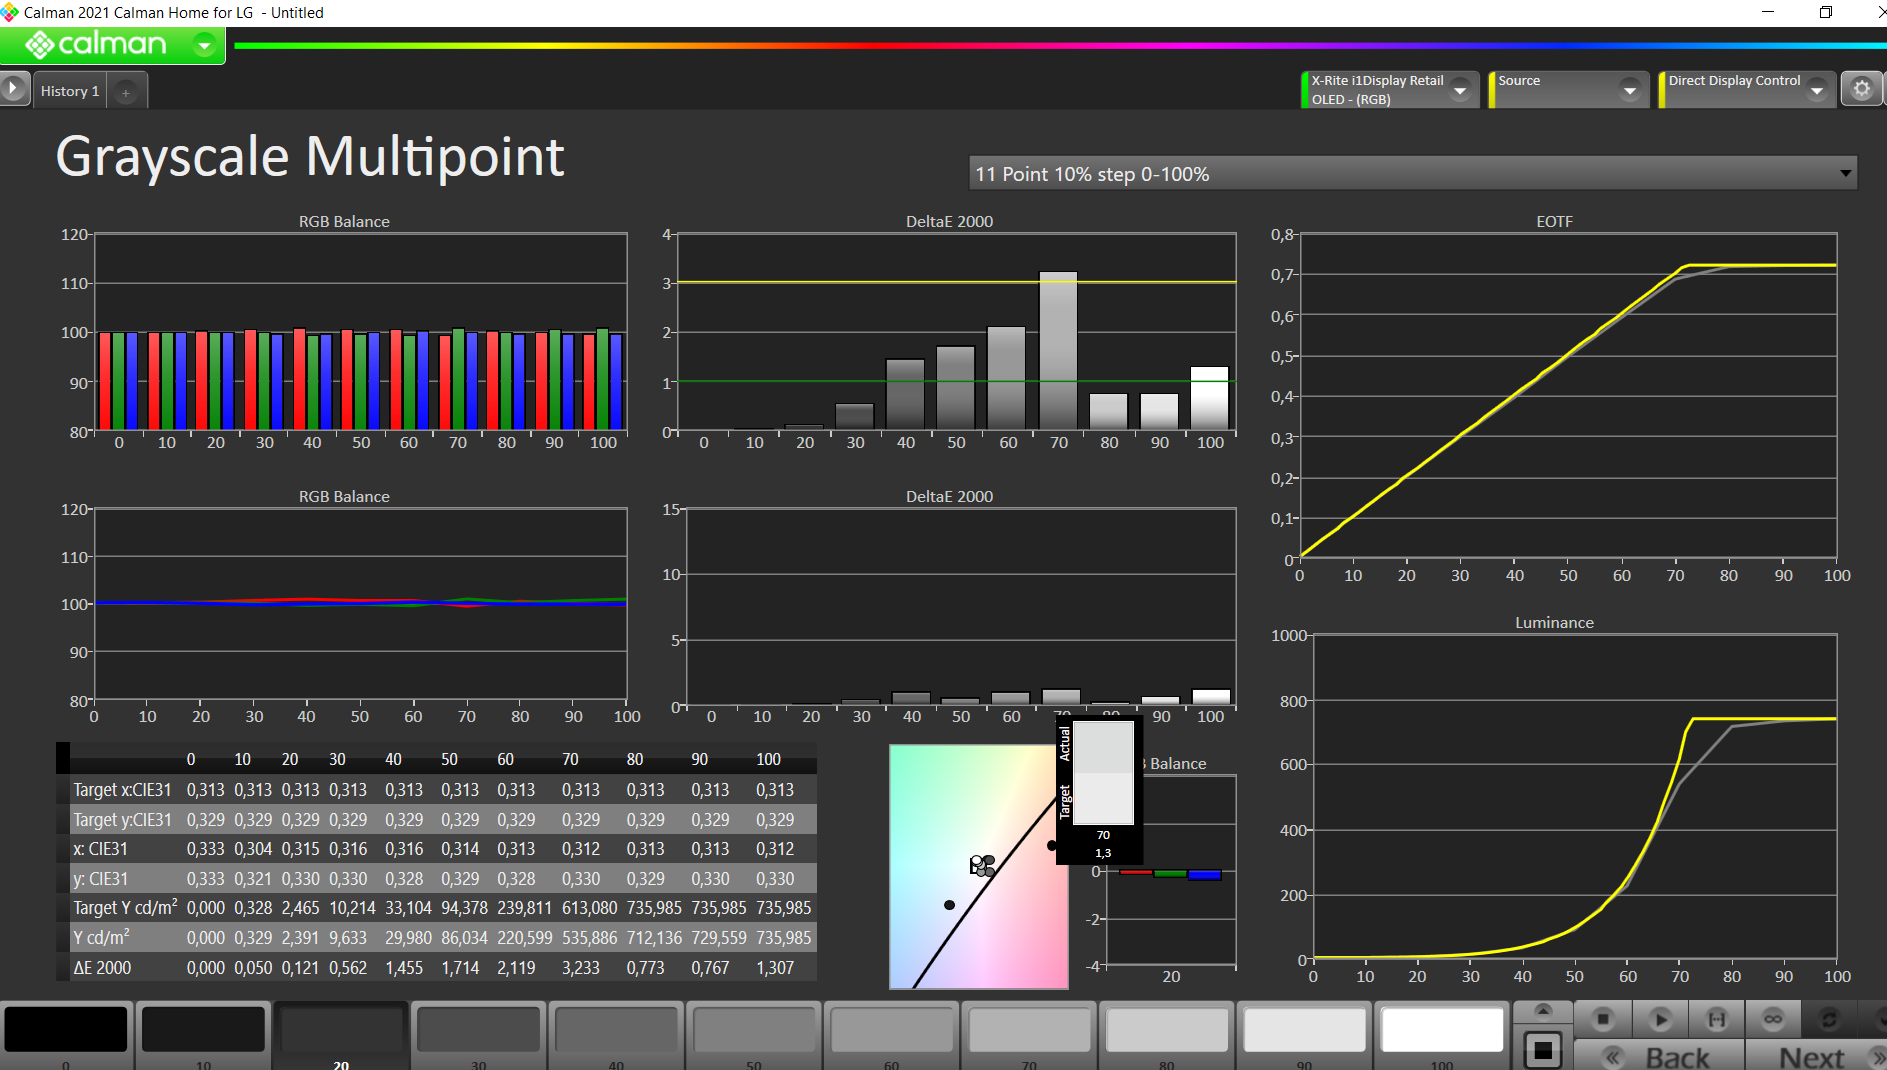Click the Target x:CIE31 row label
The width and height of the screenshot is (1887, 1070).
pos(122,790)
